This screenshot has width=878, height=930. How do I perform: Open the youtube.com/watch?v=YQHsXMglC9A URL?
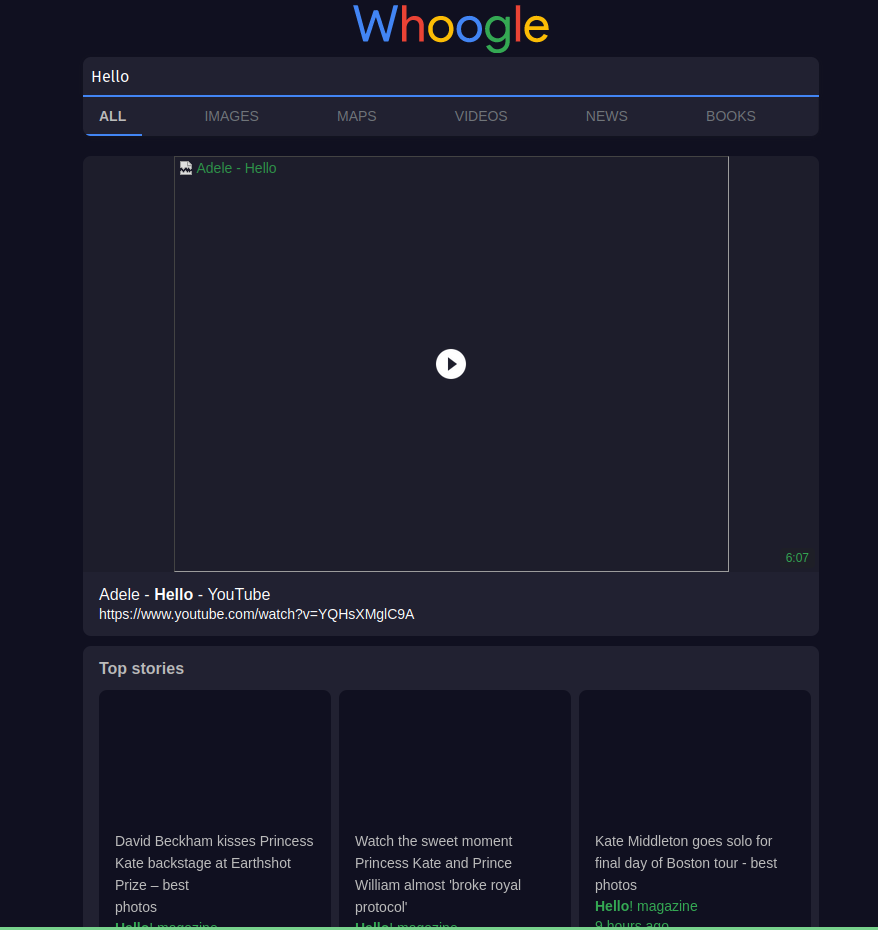tap(256, 614)
